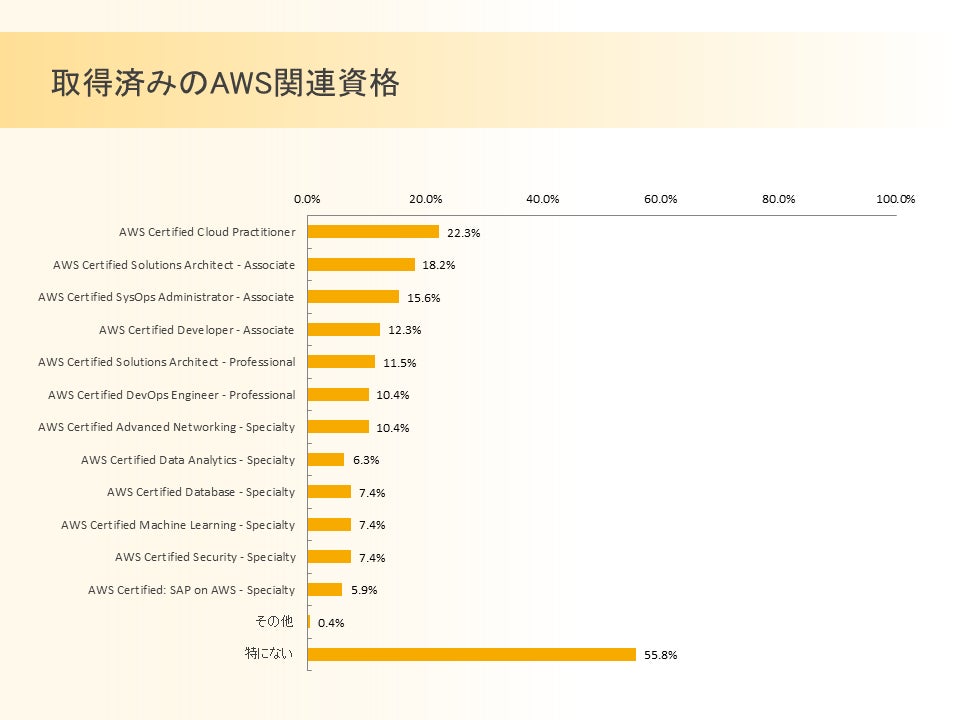Click the その他 category label
Image resolution: width=960 pixels, height=720 pixels.
pyautogui.click(x=274, y=622)
